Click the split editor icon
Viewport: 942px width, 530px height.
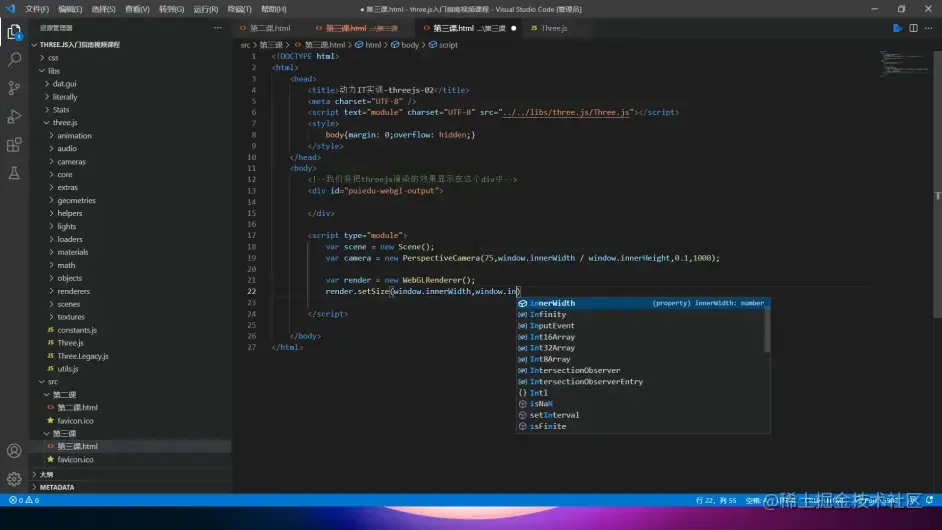pos(913,28)
